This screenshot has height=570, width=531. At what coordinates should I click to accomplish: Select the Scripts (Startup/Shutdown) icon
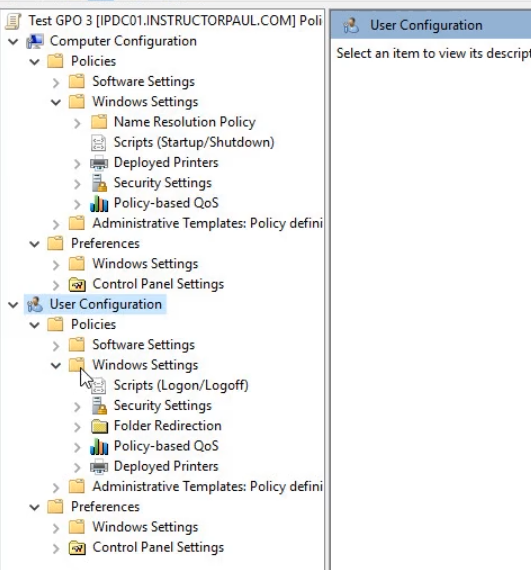[98, 142]
